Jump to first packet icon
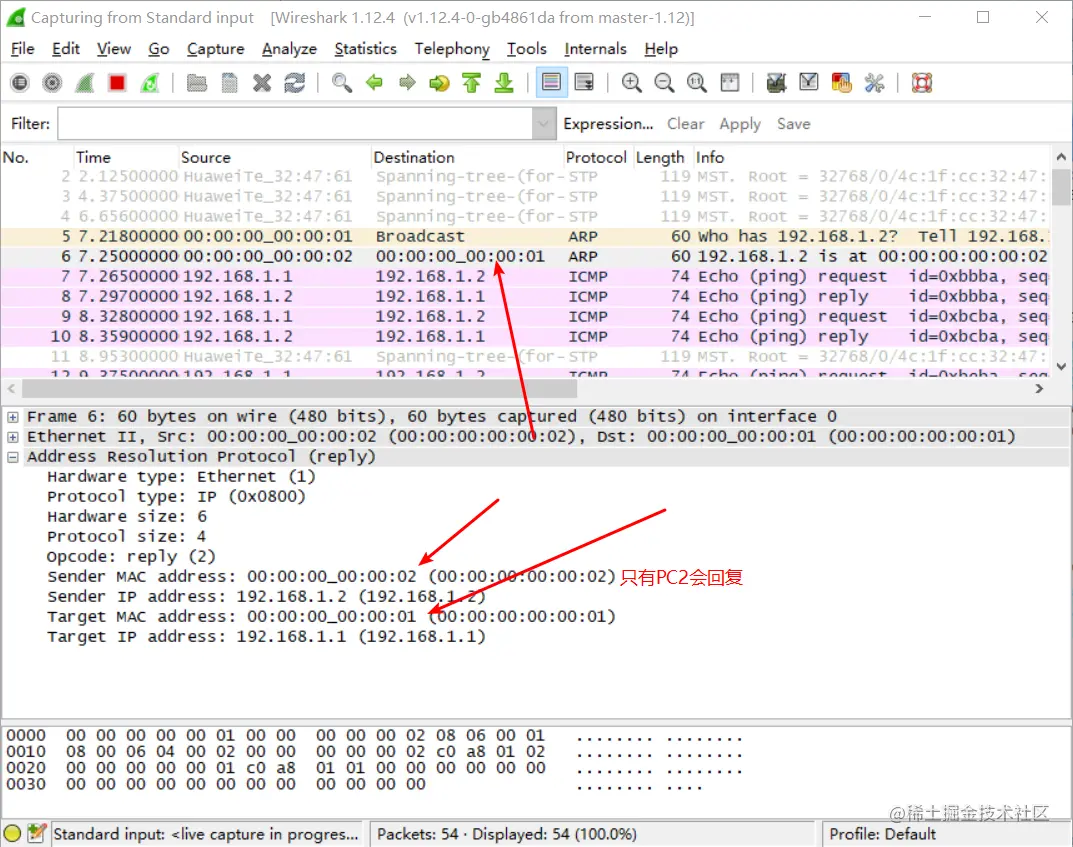 click(x=471, y=83)
